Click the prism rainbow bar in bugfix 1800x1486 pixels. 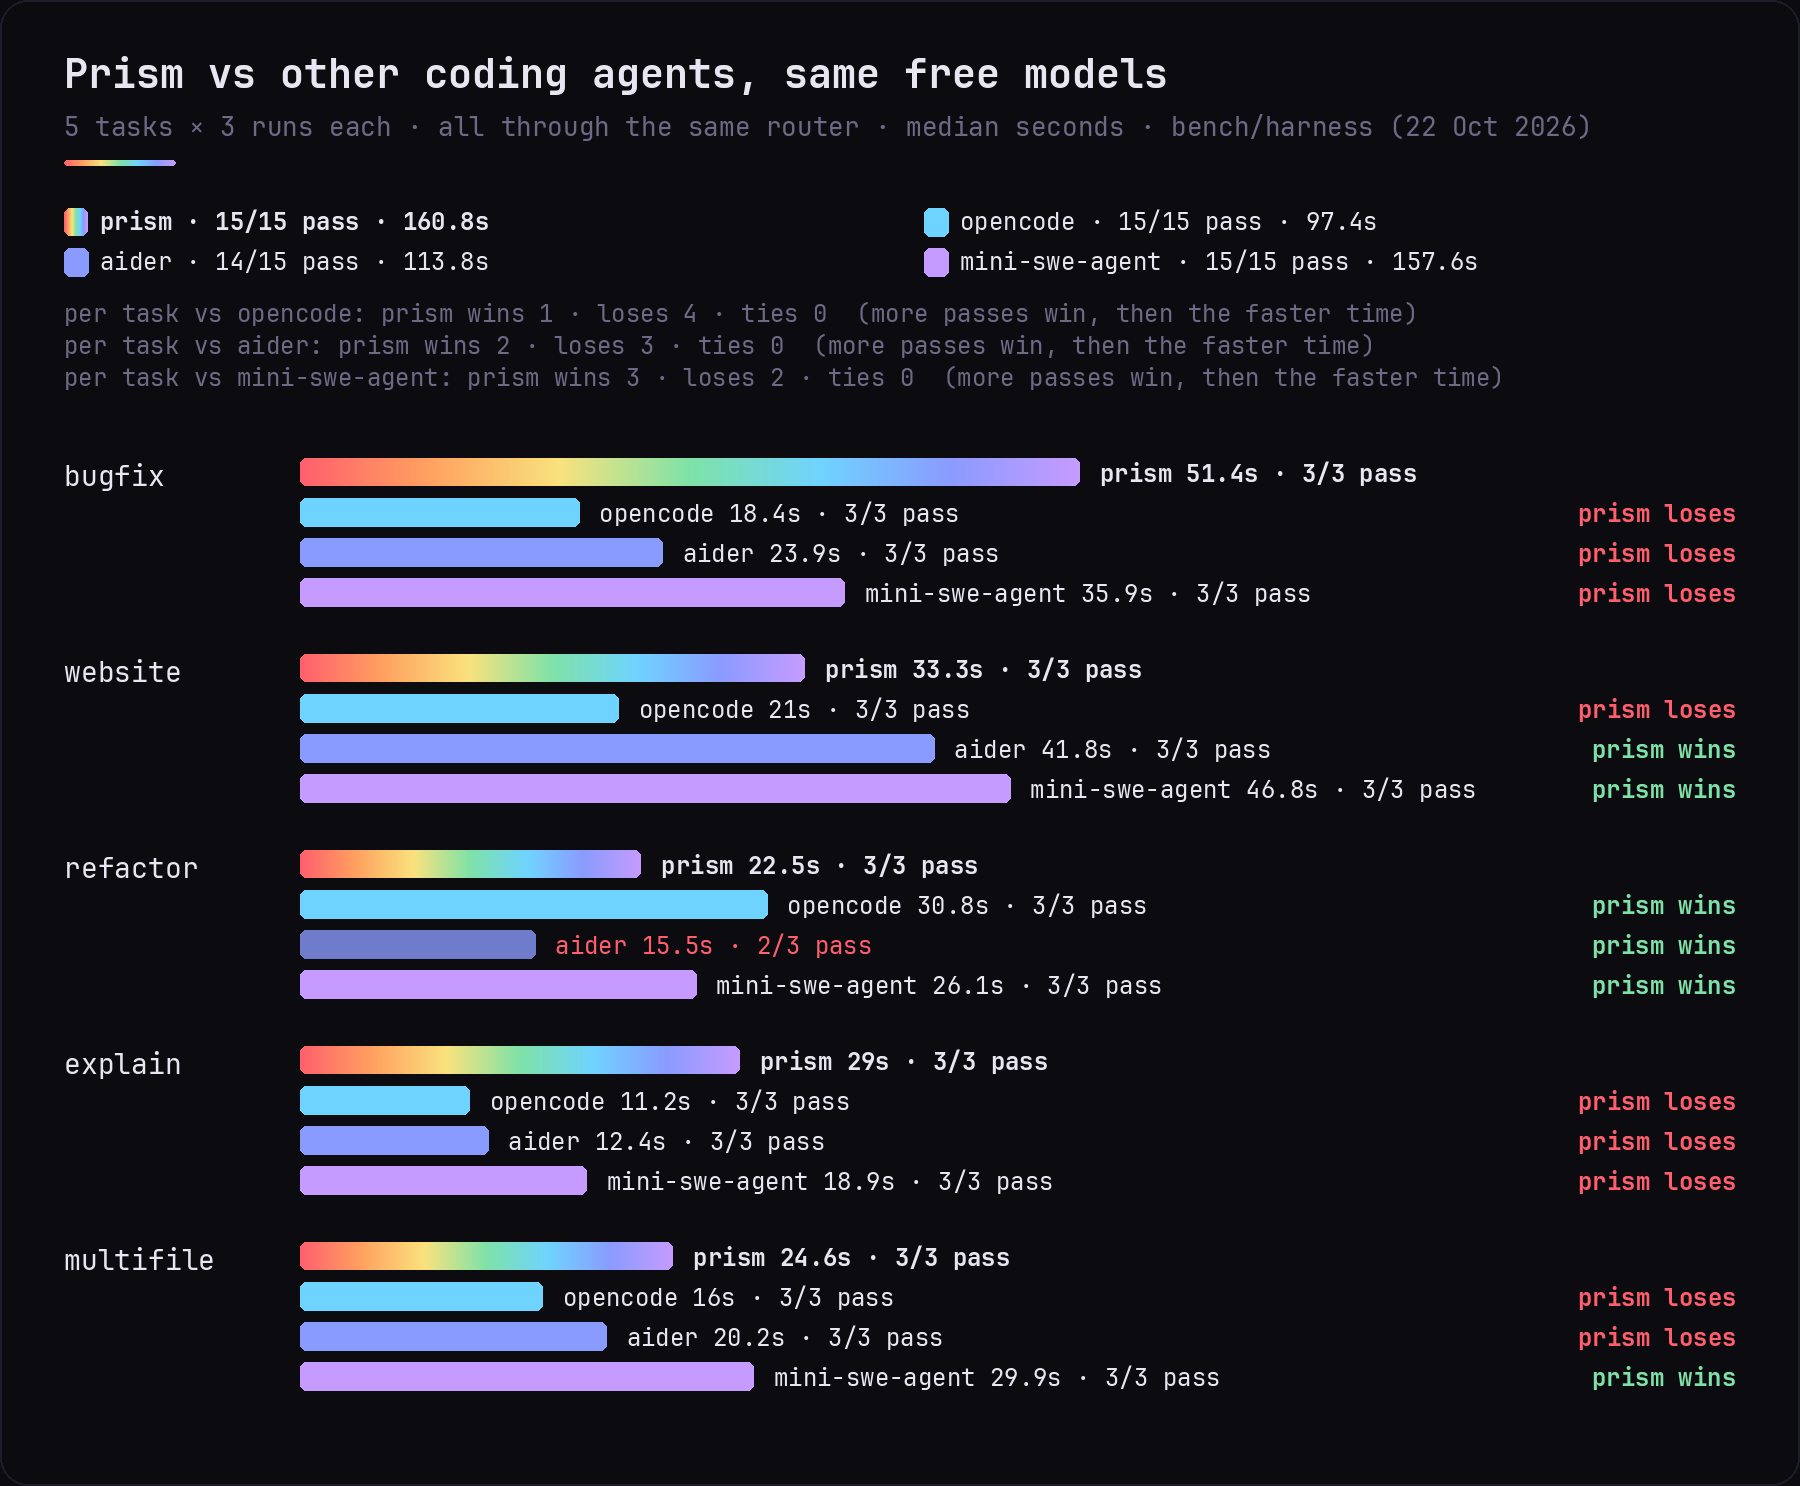pos(690,472)
